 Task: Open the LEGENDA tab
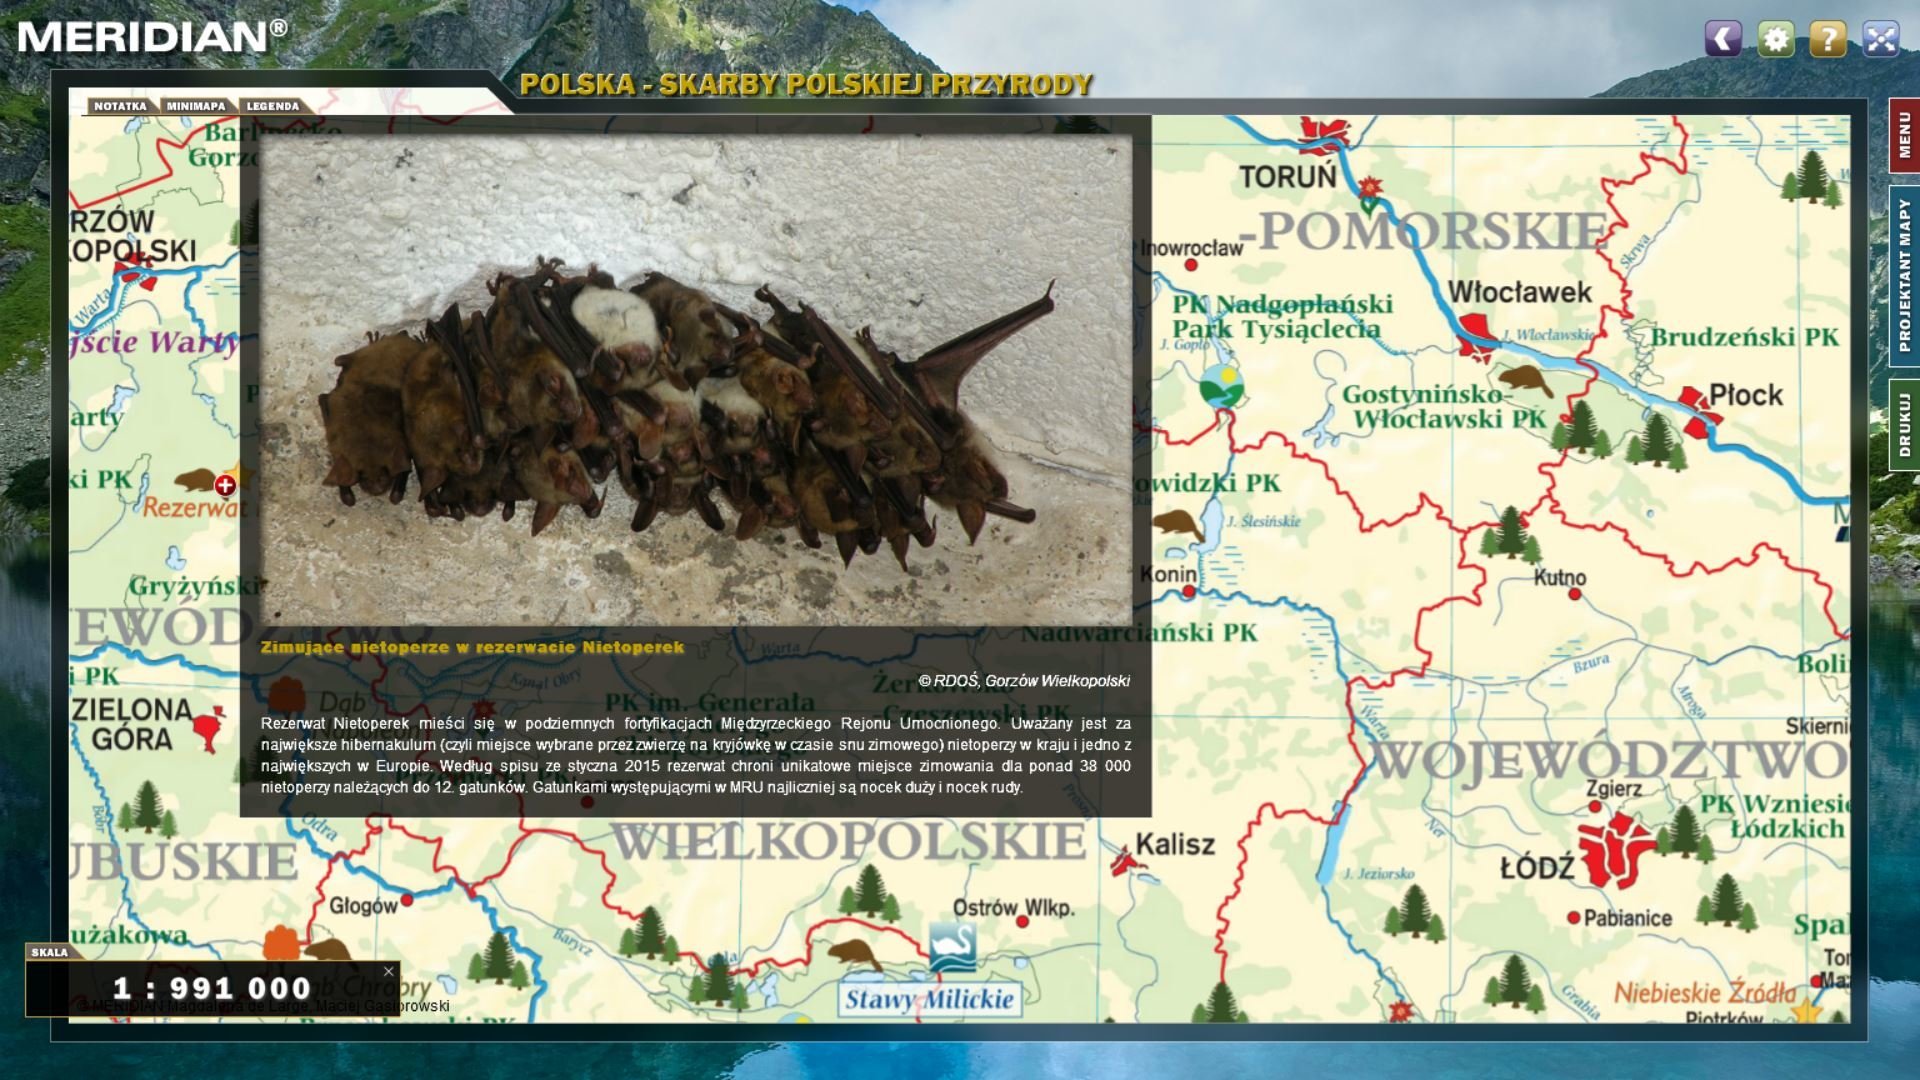pyautogui.click(x=273, y=106)
